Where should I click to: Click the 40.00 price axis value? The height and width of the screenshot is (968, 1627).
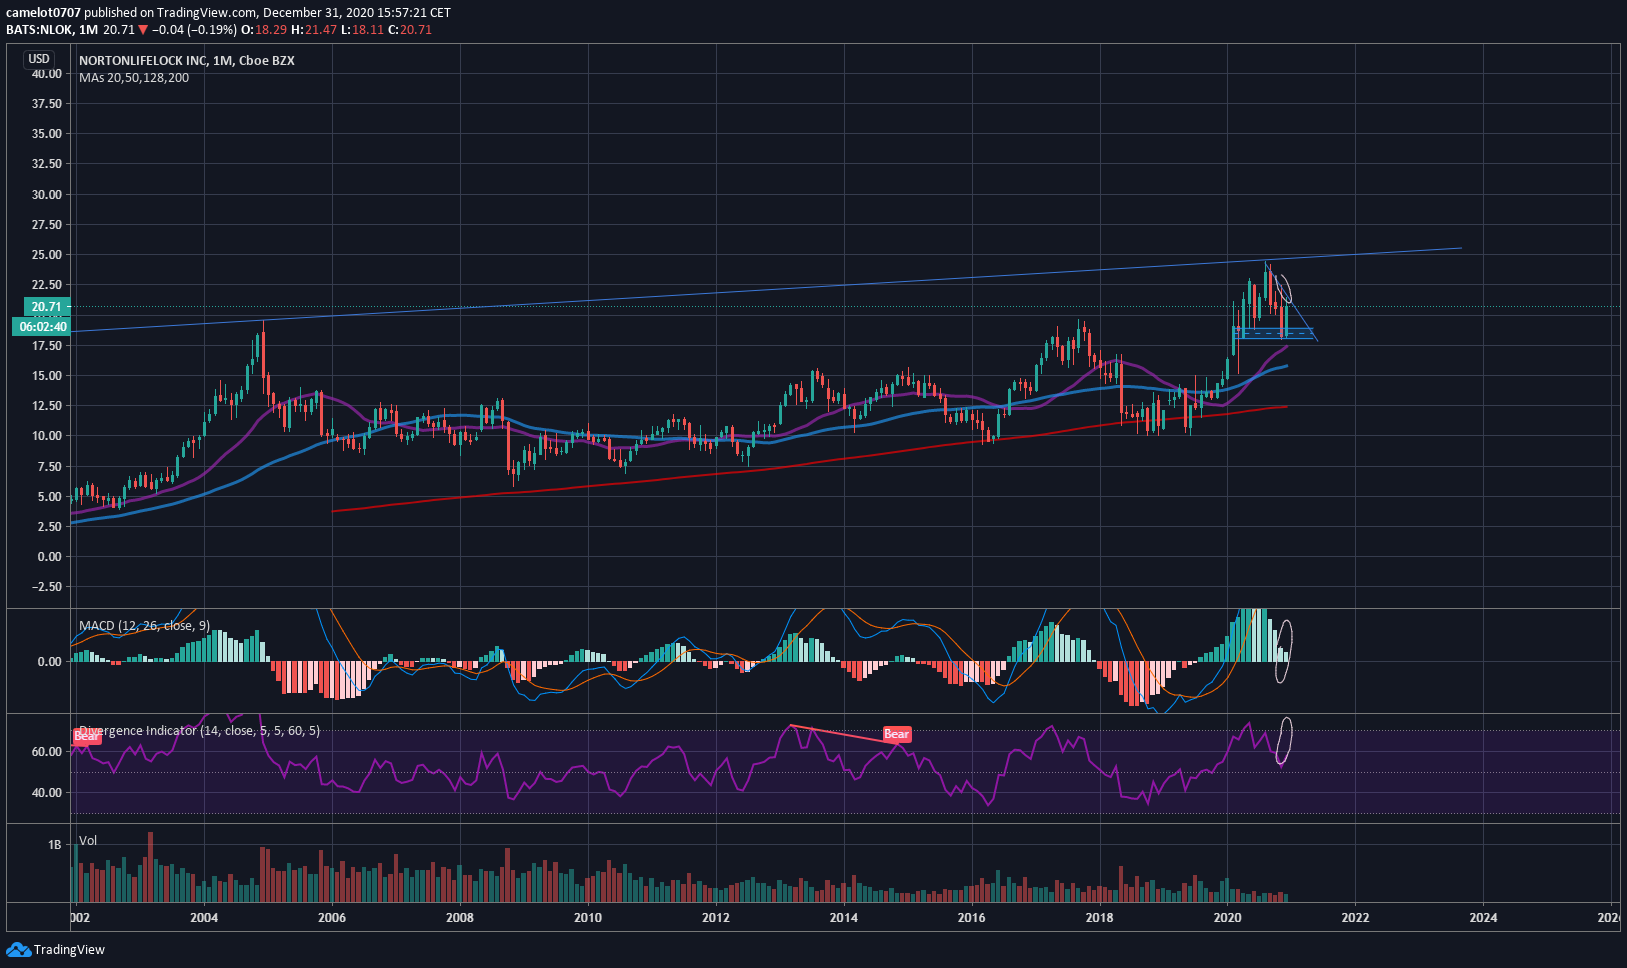46,74
